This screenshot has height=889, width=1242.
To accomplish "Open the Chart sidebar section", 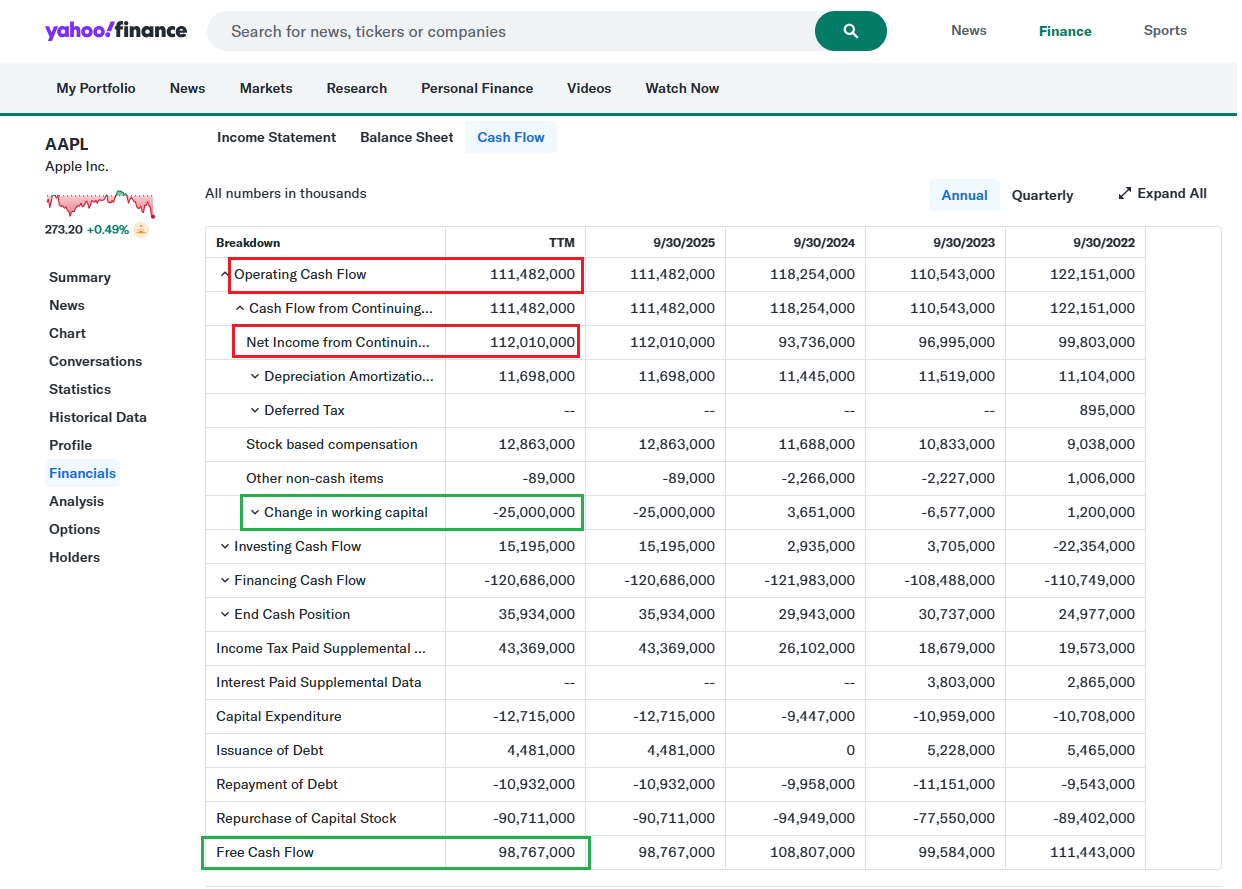I will (67, 333).
